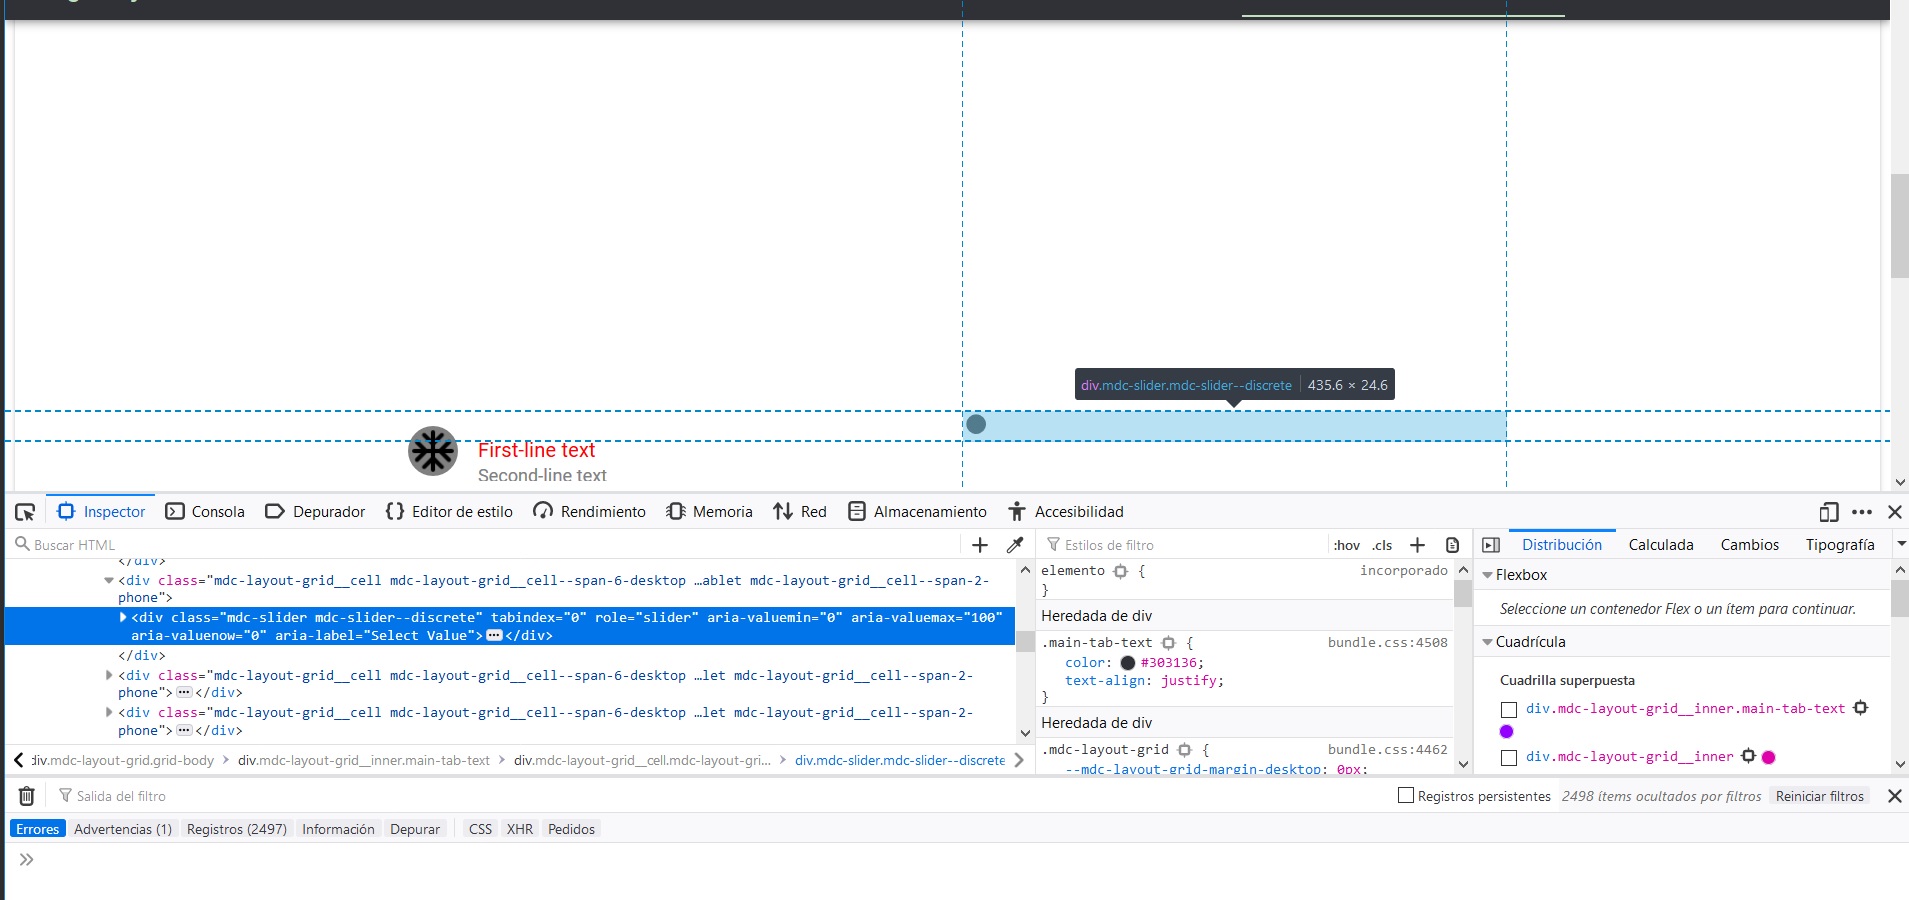The image size is (1909, 900).
Task: Add a new style rule
Action: (1417, 545)
